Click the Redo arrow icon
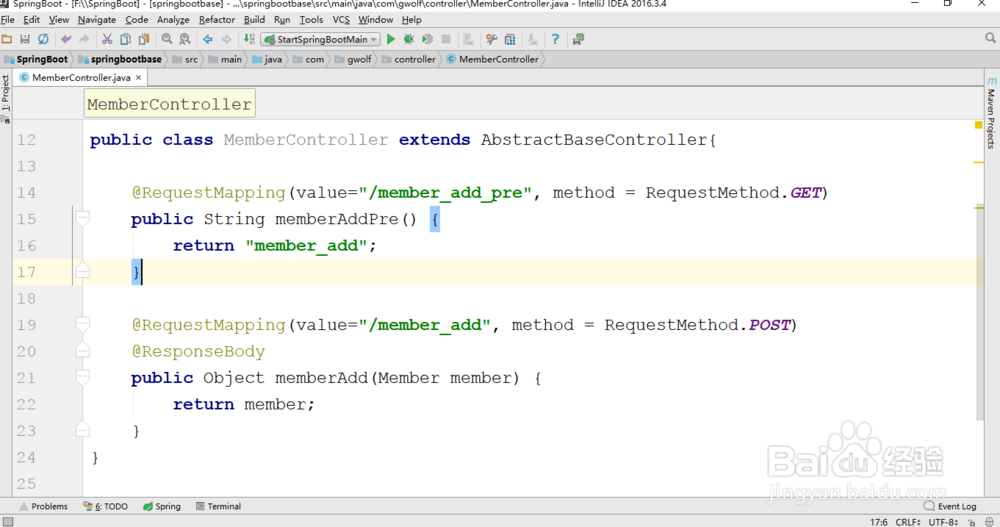Screen dimensions: 1000x527 point(84,40)
